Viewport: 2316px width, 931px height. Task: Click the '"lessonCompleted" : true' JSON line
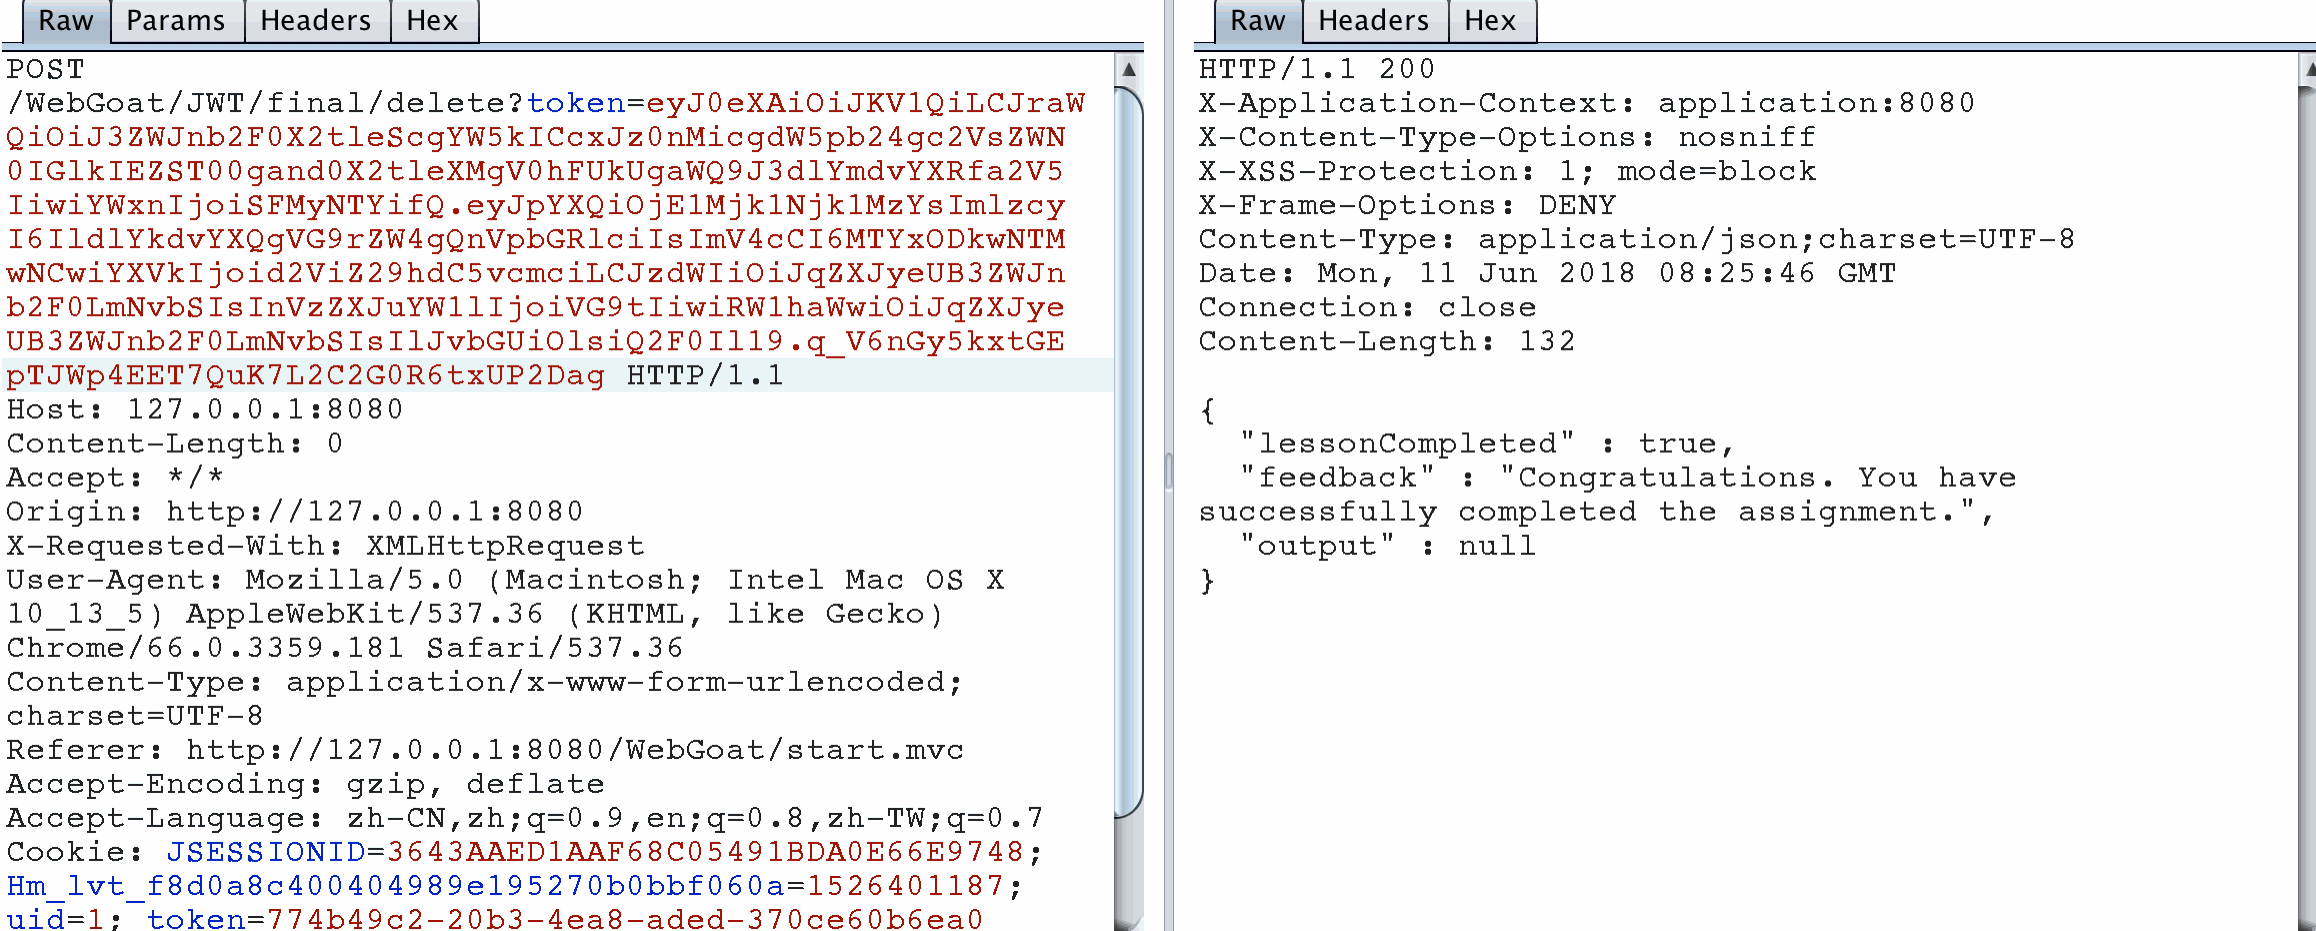(x=1487, y=443)
